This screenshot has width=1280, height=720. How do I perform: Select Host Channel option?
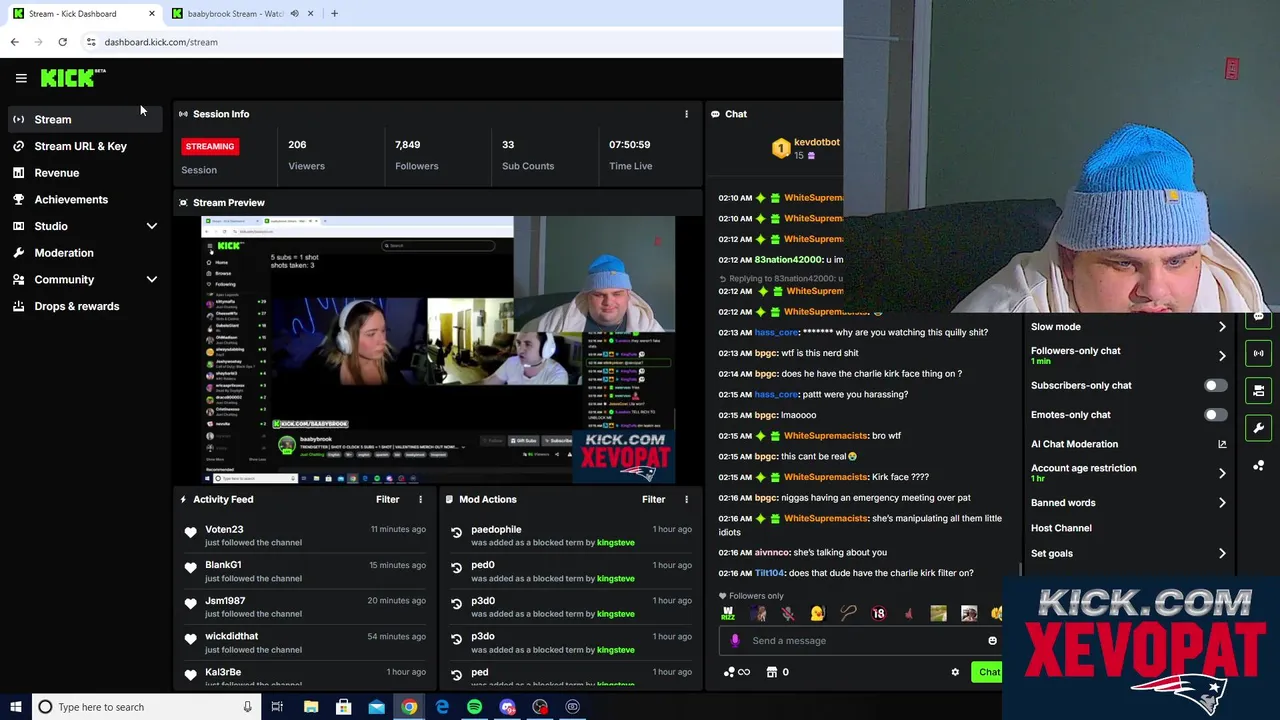click(x=1061, y=528)
